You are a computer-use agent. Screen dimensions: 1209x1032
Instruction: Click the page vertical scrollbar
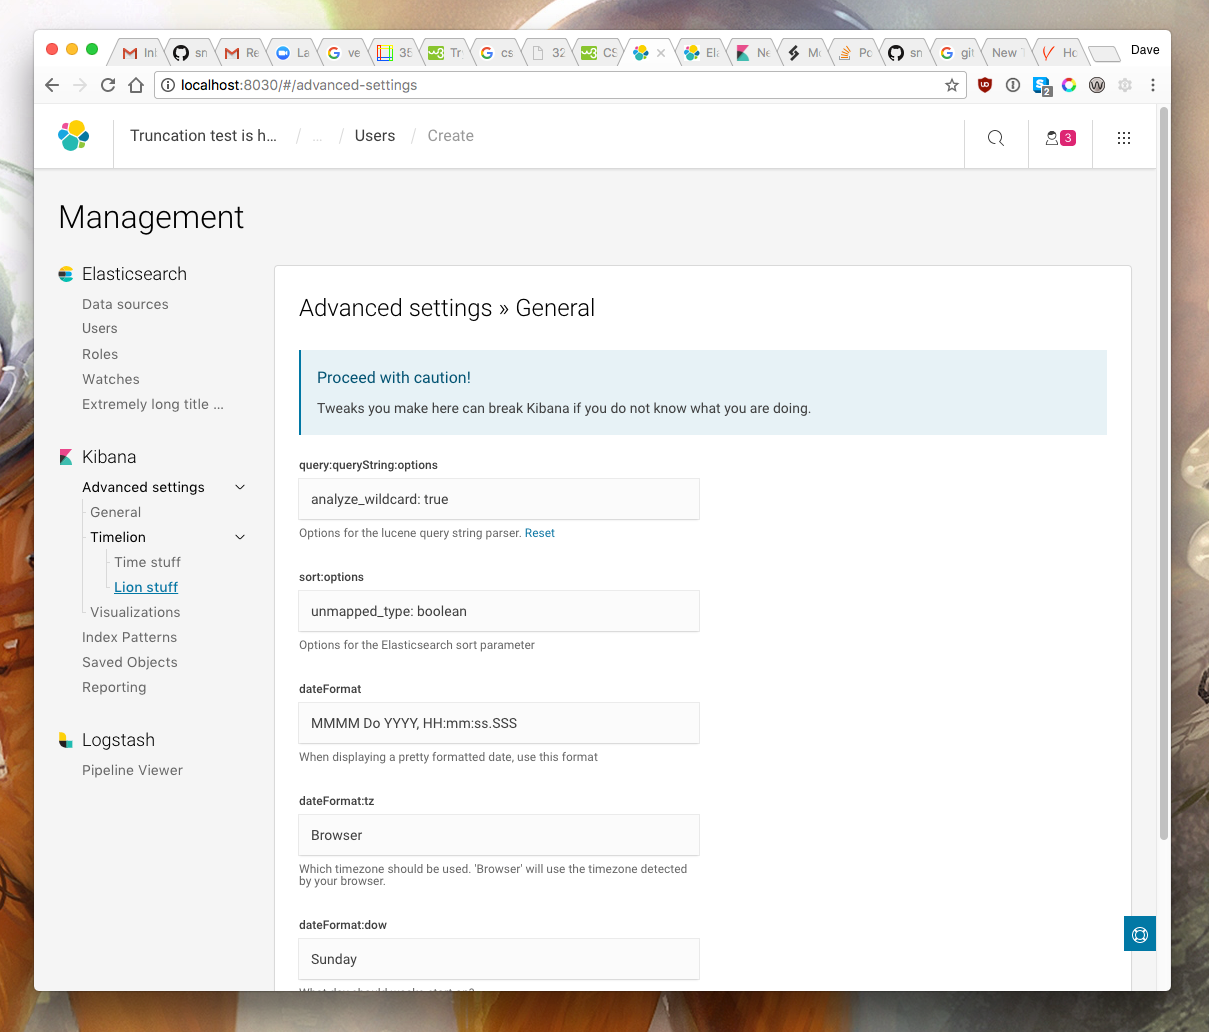pyautogui.click(x=1163, y=472)
